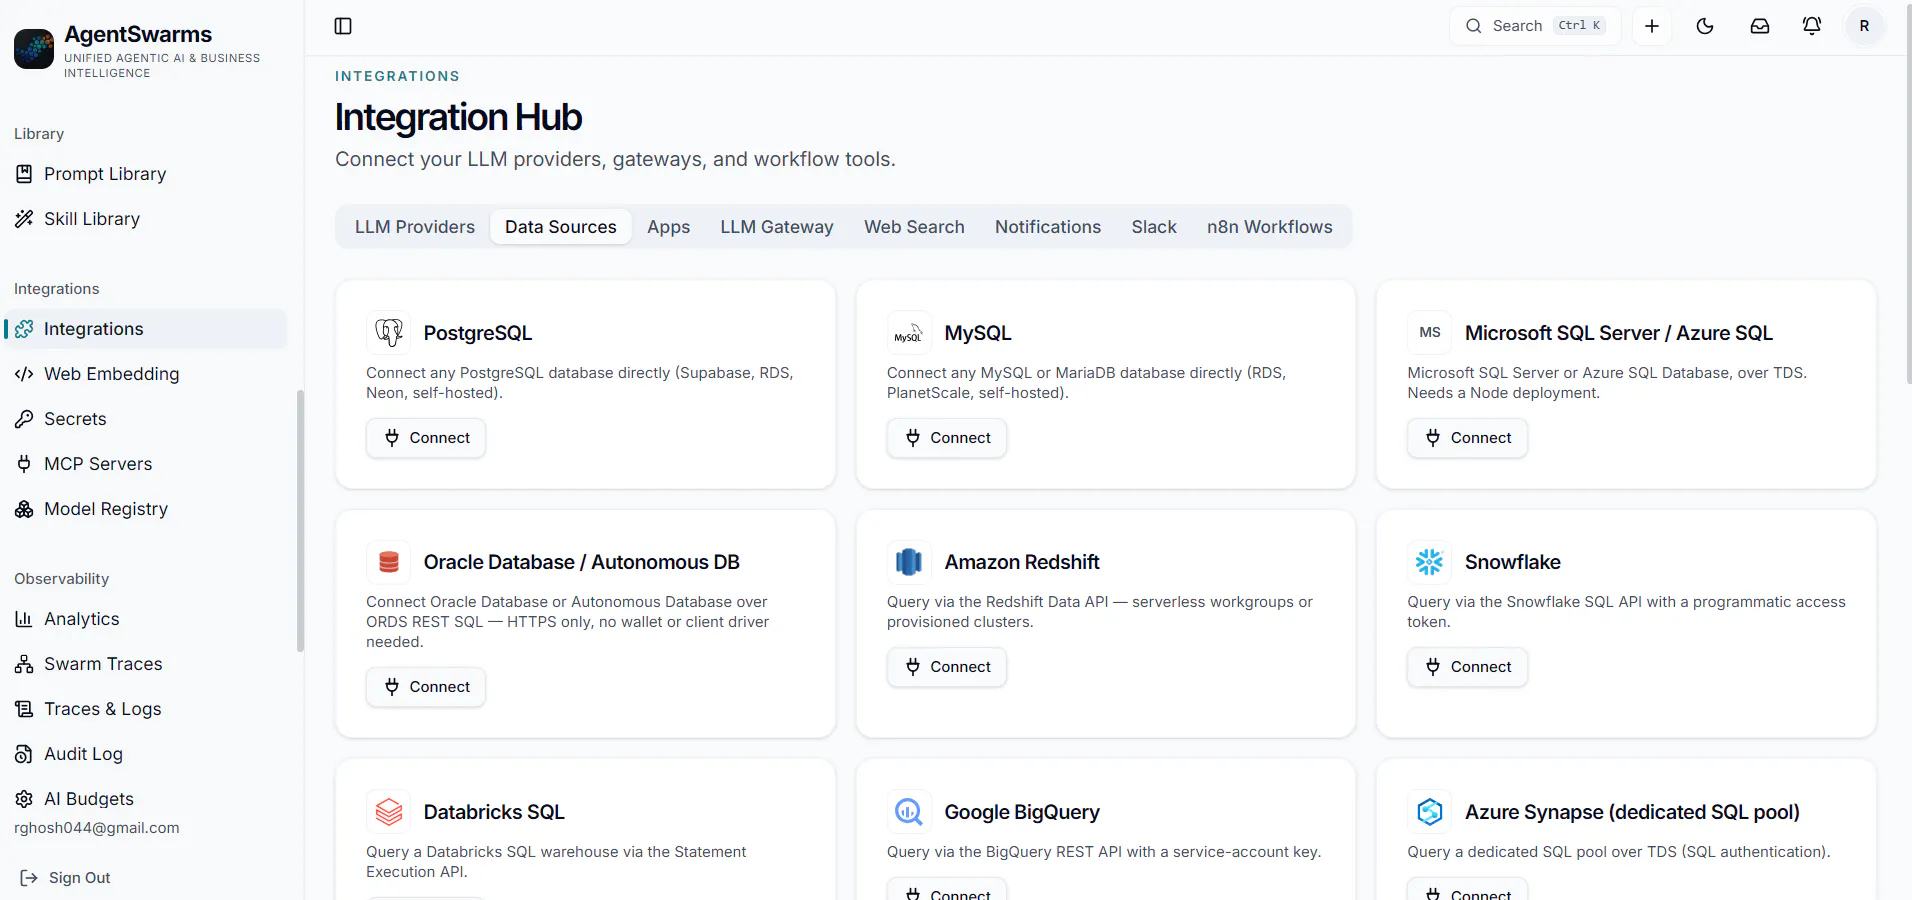Open the Web Search tab
Screen dimensions: 1912x900
[915, 227]
